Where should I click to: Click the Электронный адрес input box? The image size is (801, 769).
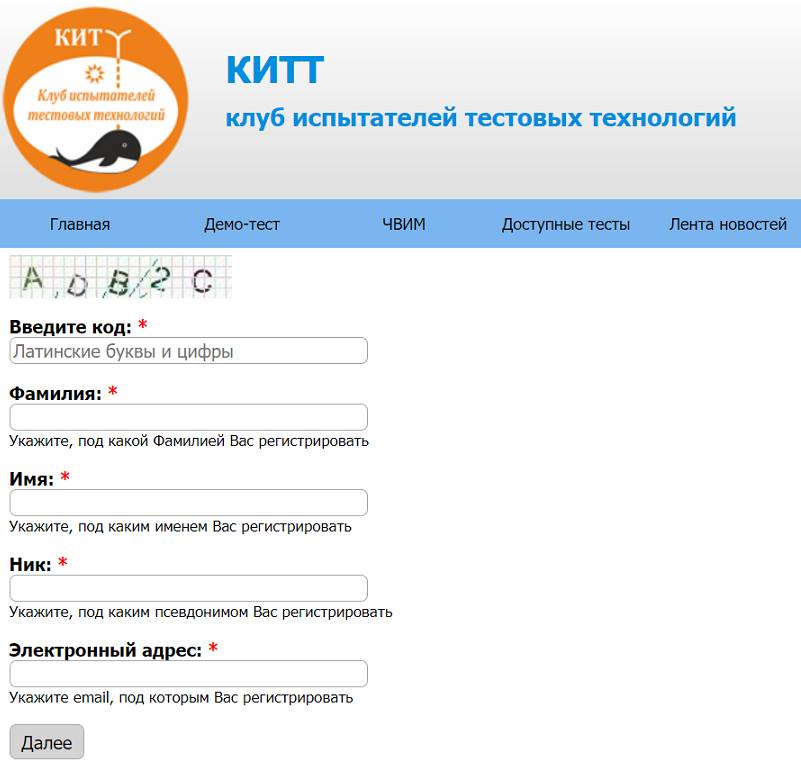(x=187, y=674)
